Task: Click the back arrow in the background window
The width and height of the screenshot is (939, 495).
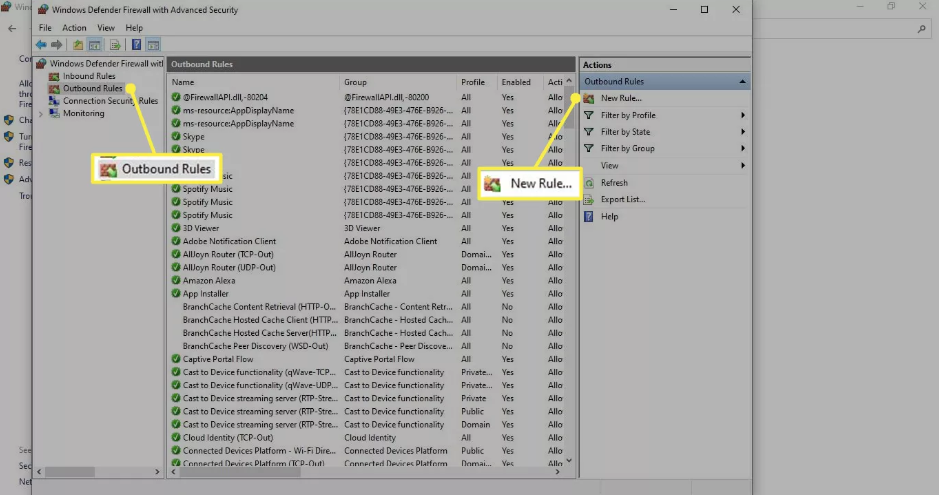Action: coord(12,28)
